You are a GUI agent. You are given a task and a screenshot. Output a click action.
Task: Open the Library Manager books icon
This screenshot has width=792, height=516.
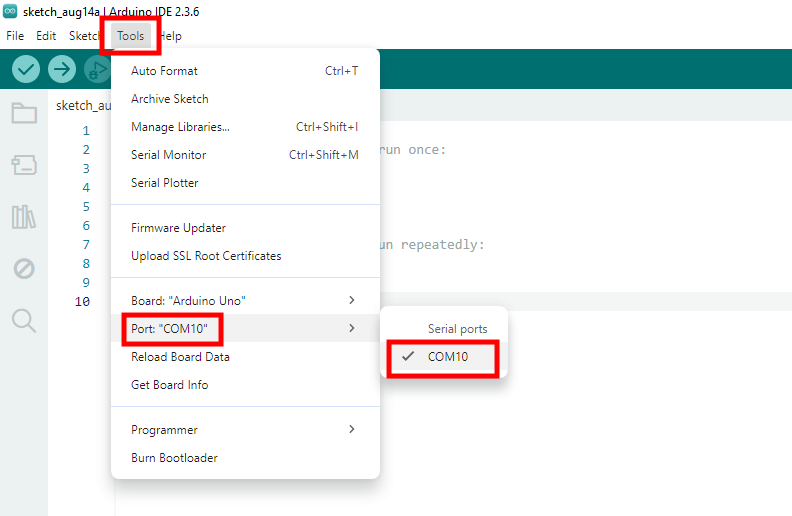(x=24, y=217)
